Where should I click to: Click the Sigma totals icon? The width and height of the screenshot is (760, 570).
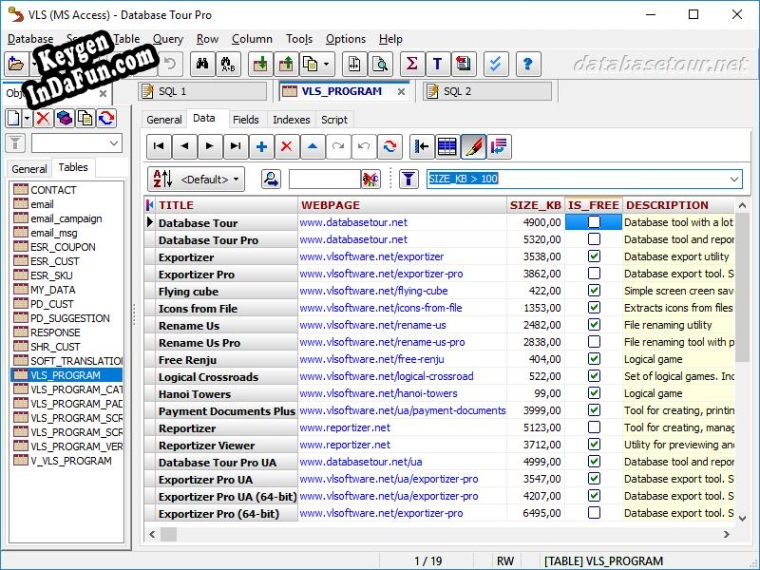[412, 63]
